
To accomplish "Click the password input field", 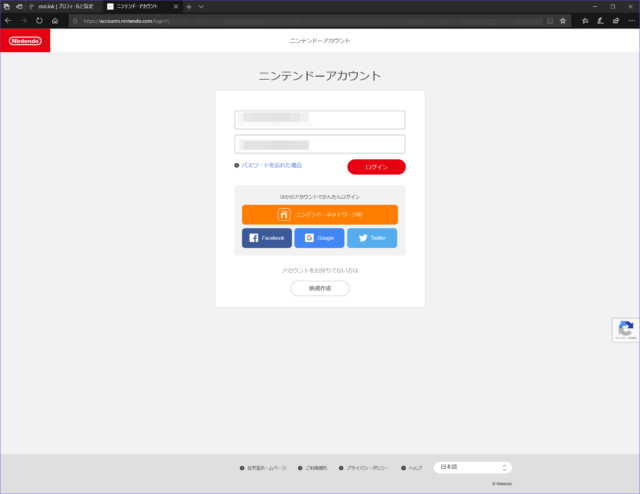I will click(320, 144).
